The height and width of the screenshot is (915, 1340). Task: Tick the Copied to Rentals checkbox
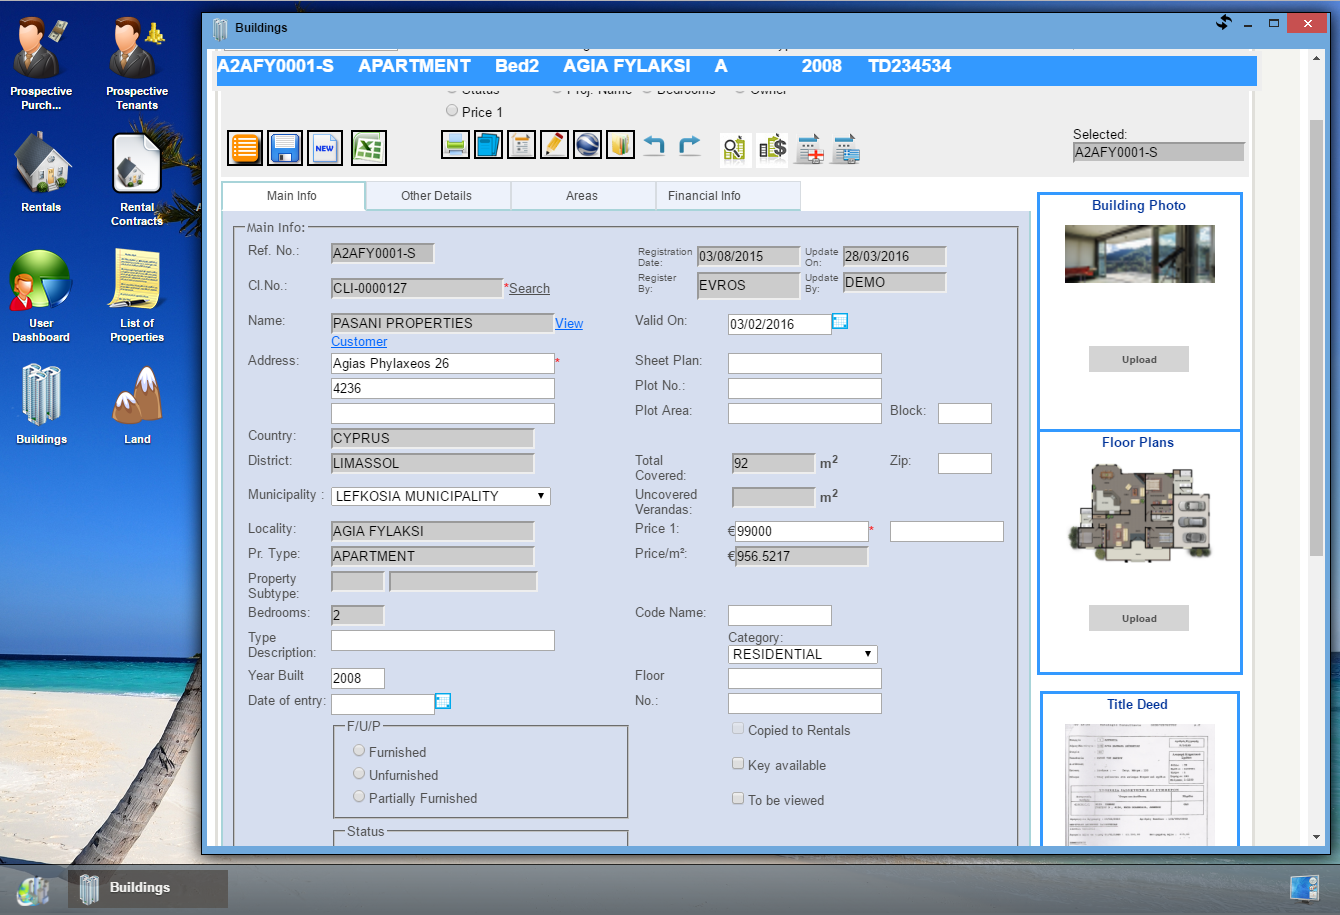coord(738,730)
